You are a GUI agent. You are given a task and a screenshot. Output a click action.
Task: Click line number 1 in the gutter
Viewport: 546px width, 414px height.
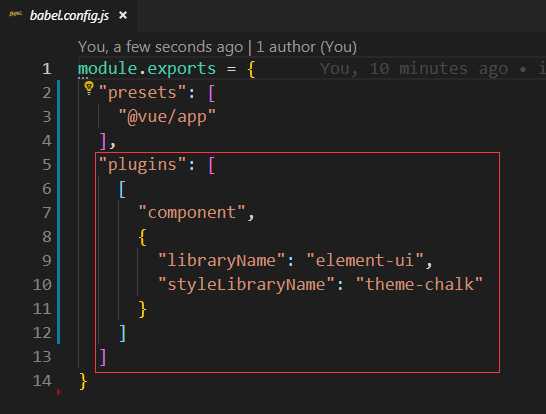(47, 69)
